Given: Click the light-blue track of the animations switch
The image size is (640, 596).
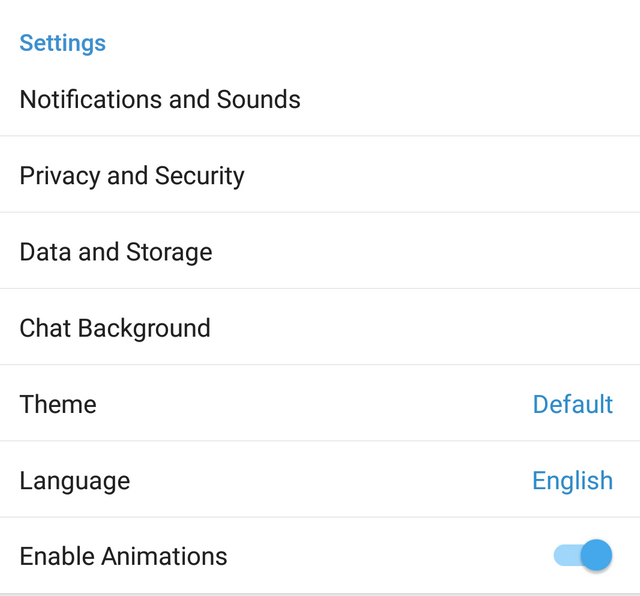Looking at the screenshot, I should coord(565,555).
